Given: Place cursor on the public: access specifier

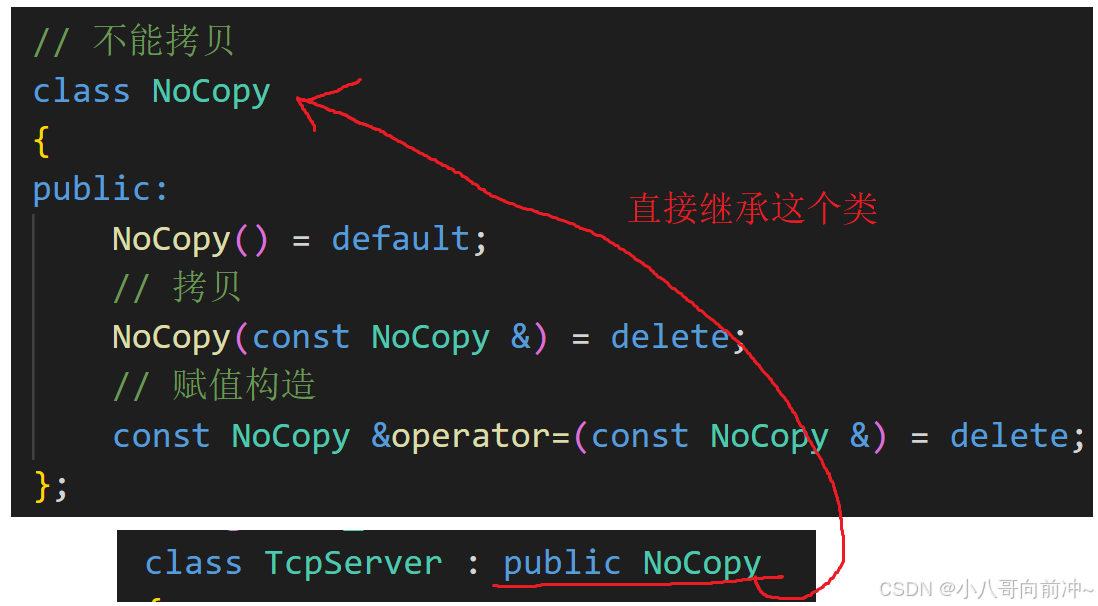Looking at the screenshot, I should point(101,190).
